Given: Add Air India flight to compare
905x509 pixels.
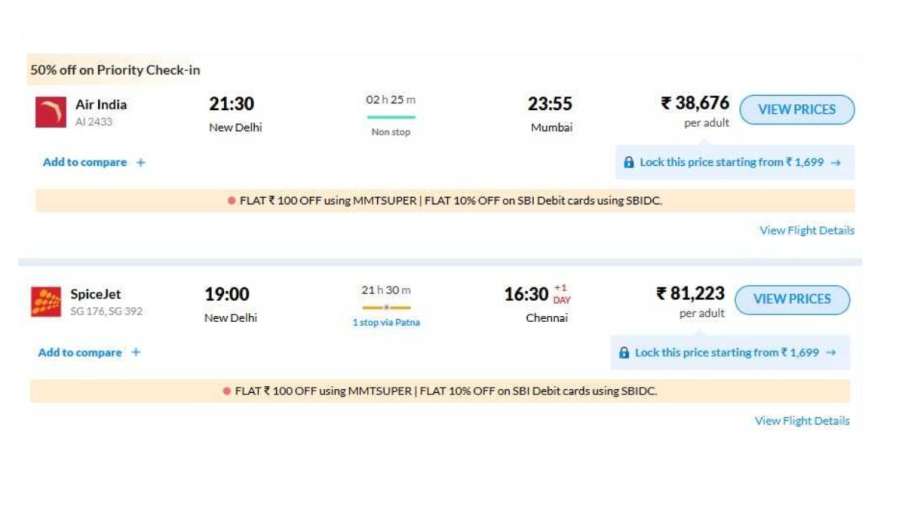Looking at the screenshot, I should pos(85,163).
